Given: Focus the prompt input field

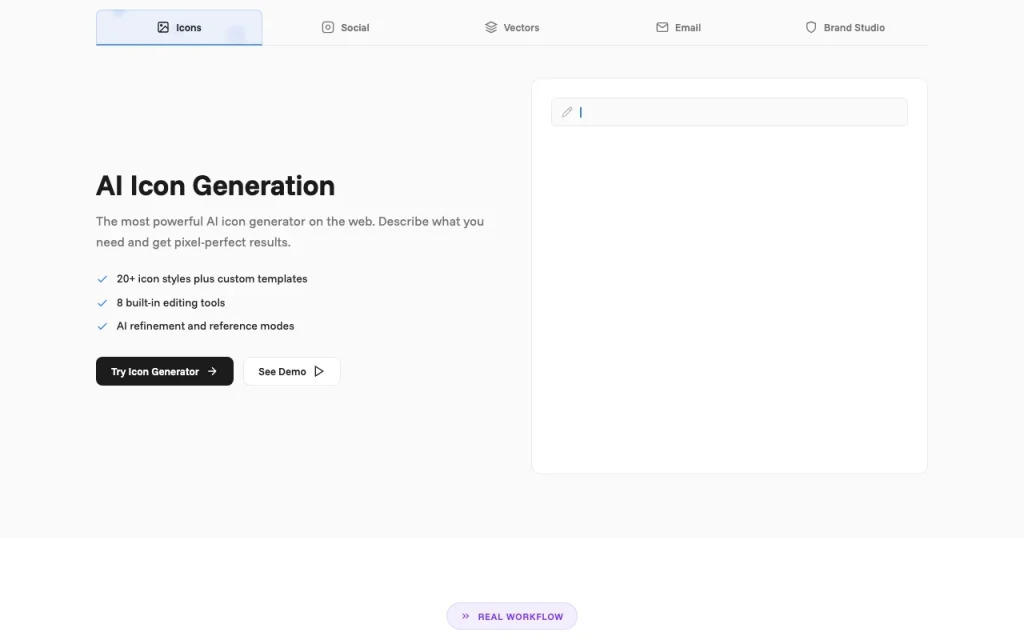Looking at the screenshot, I should pos(729,112).
